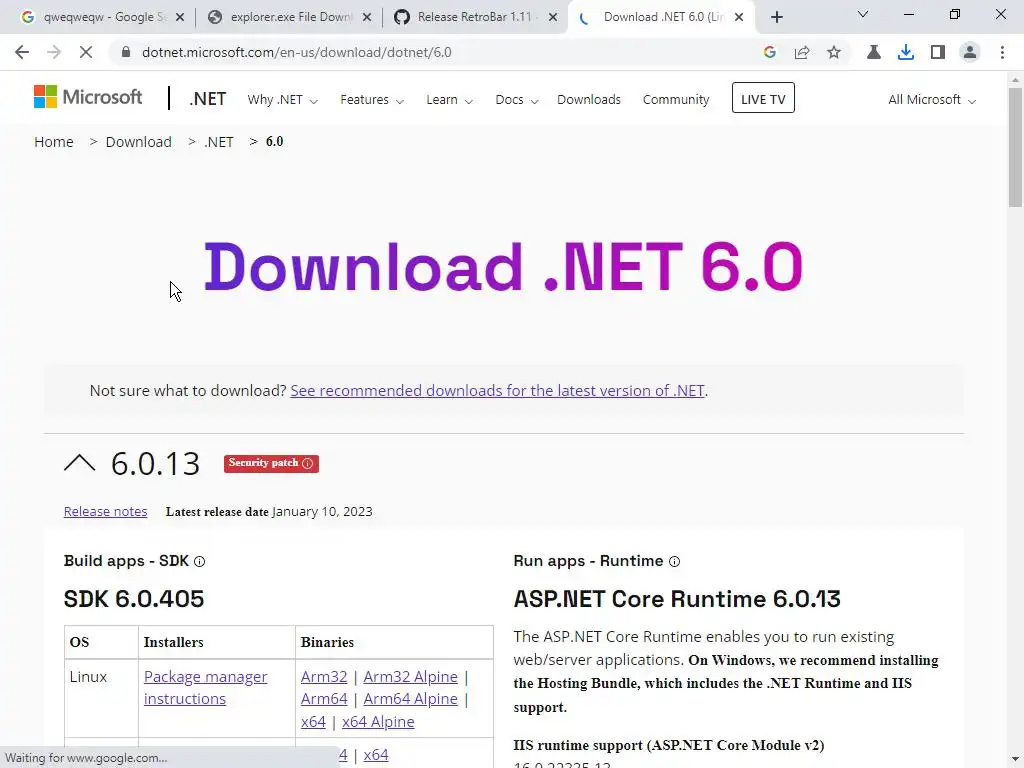Viewport: 1024px width, 768px height.
Task: Stop page loading with the X icon
Action: (86, 52)
